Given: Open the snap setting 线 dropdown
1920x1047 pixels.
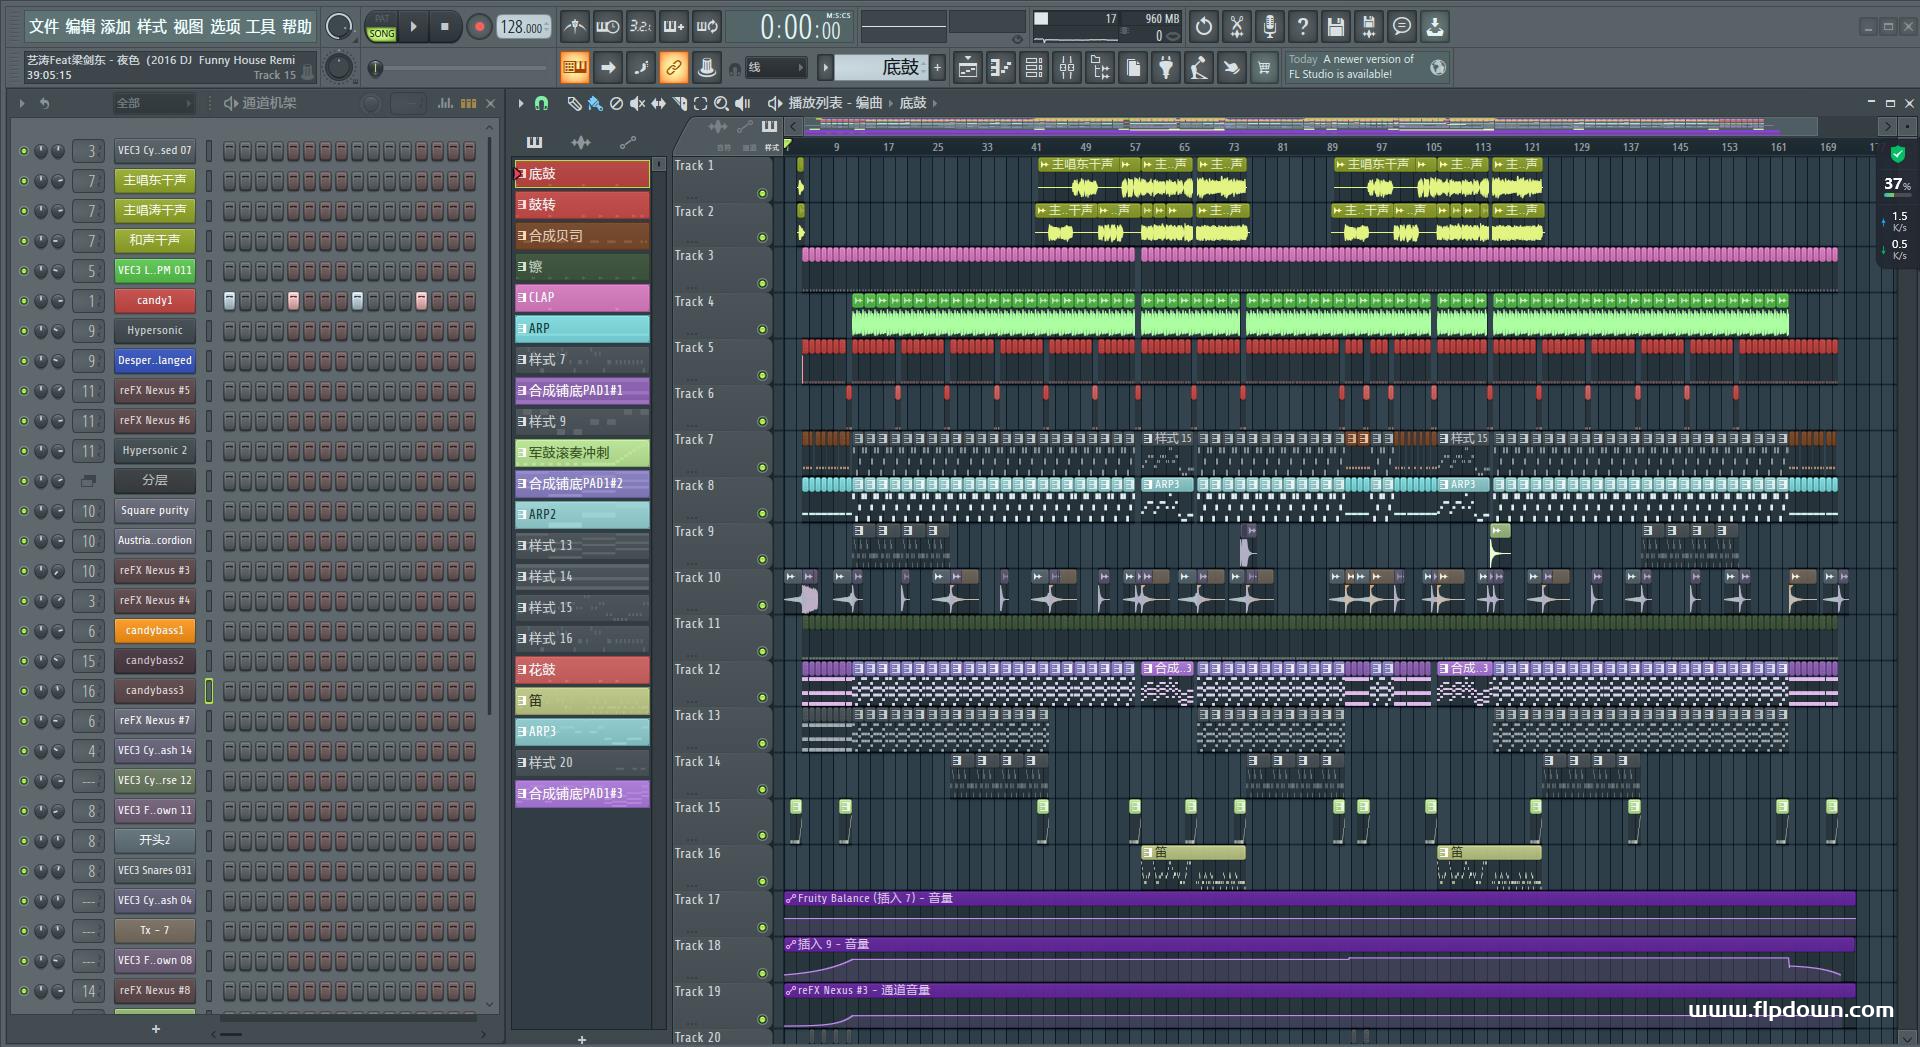Looking at the screenshot, I should tap(777, 68).
